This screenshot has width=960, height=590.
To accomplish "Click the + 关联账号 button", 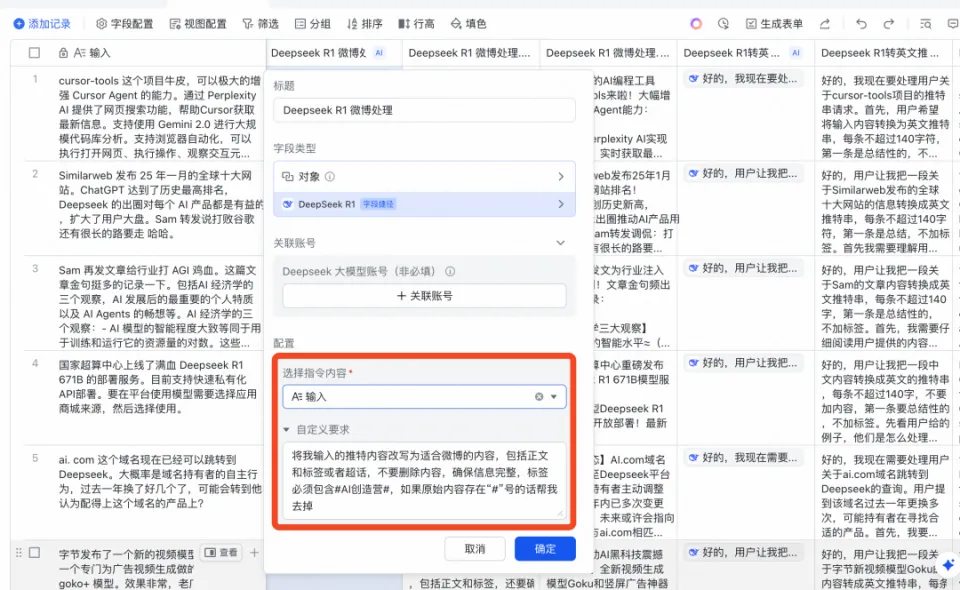I will [424, 296].
